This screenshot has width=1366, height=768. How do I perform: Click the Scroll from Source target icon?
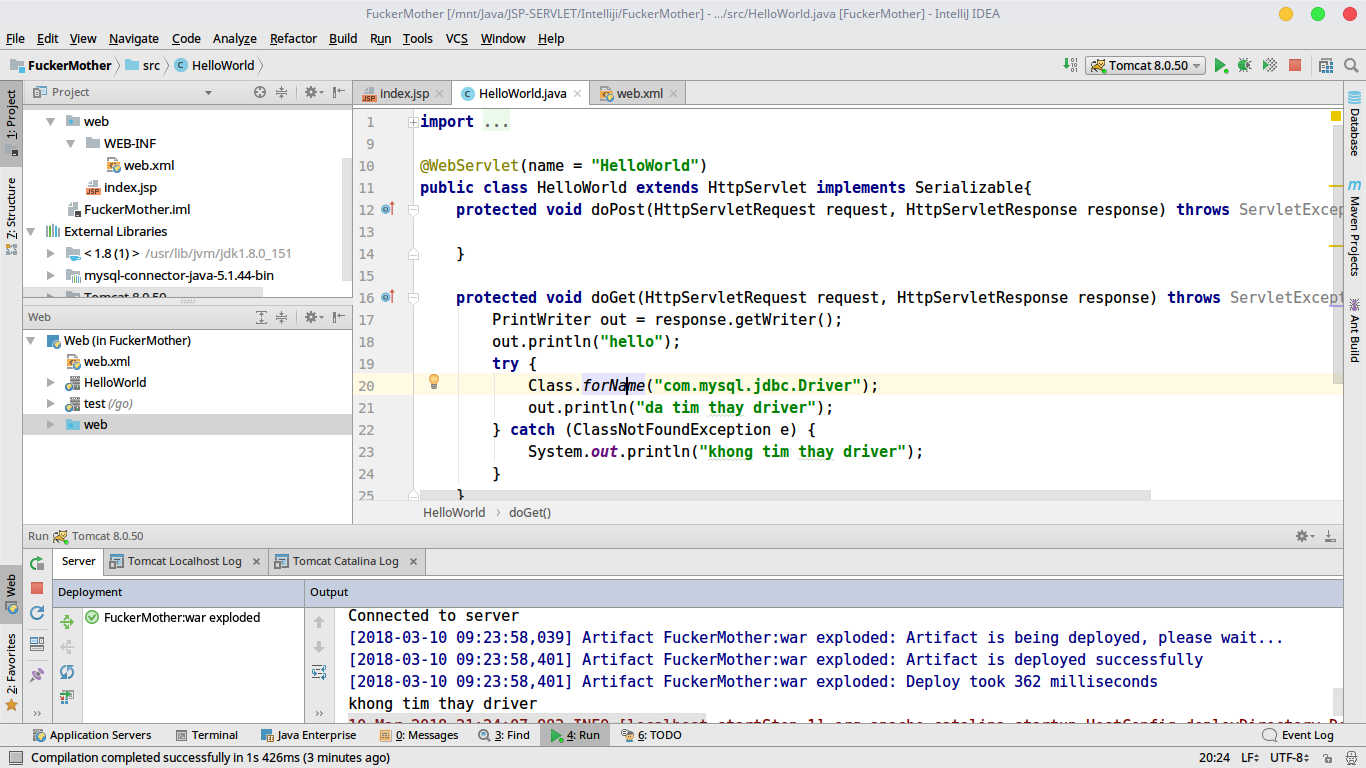(x=260, y=92)
